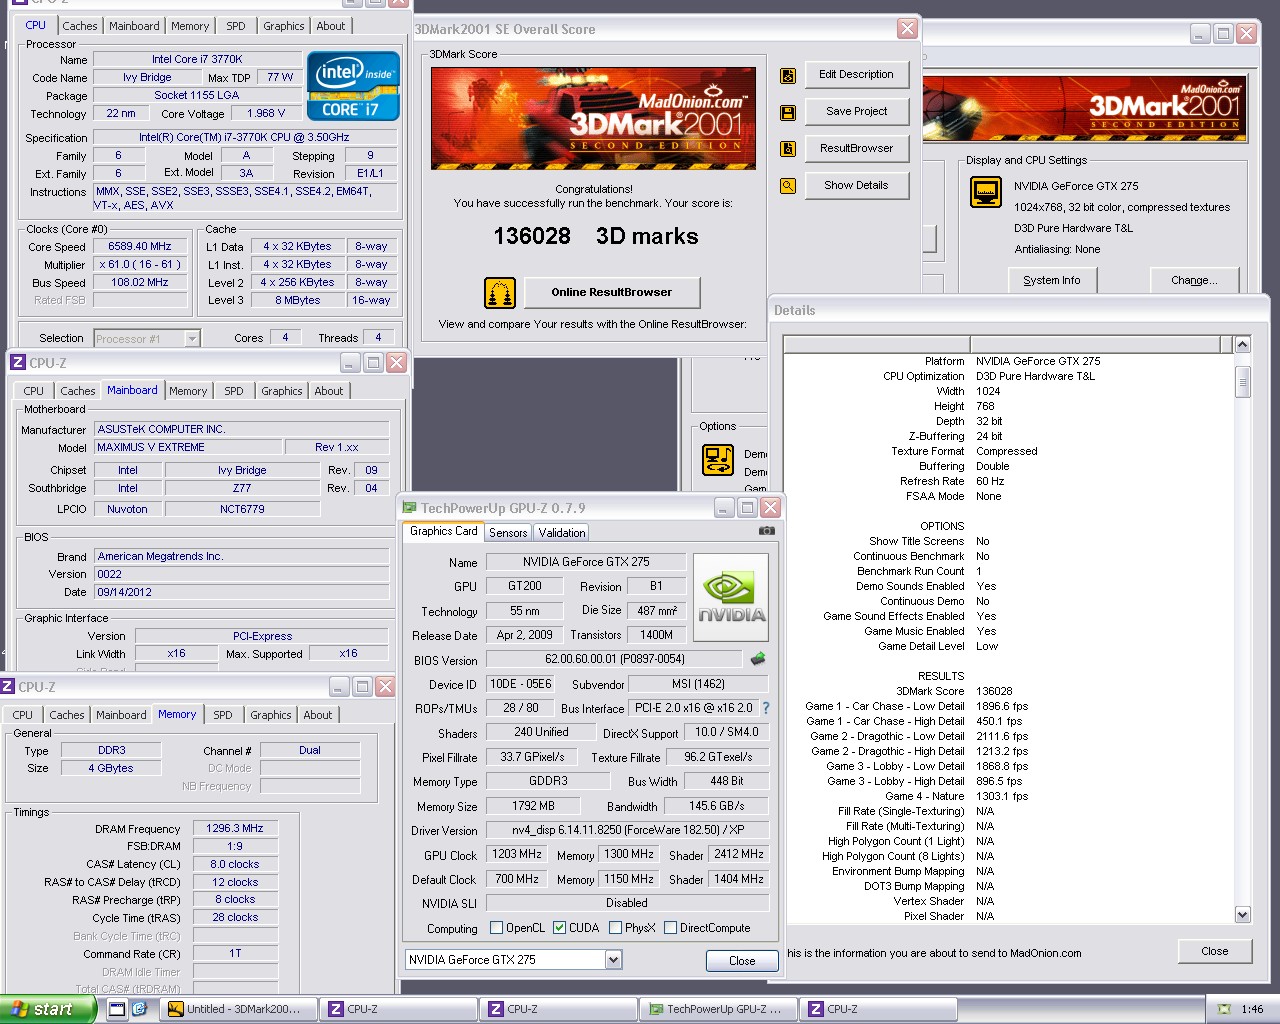Switch to TechPowerUp GPU-Z taskbar item

tap(717, 1009)
